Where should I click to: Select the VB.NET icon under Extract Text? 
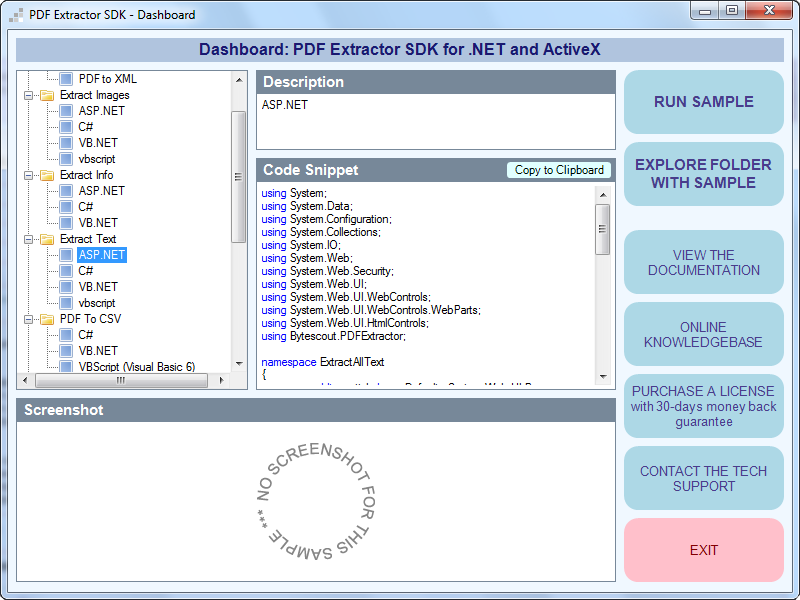coord(66,287)
